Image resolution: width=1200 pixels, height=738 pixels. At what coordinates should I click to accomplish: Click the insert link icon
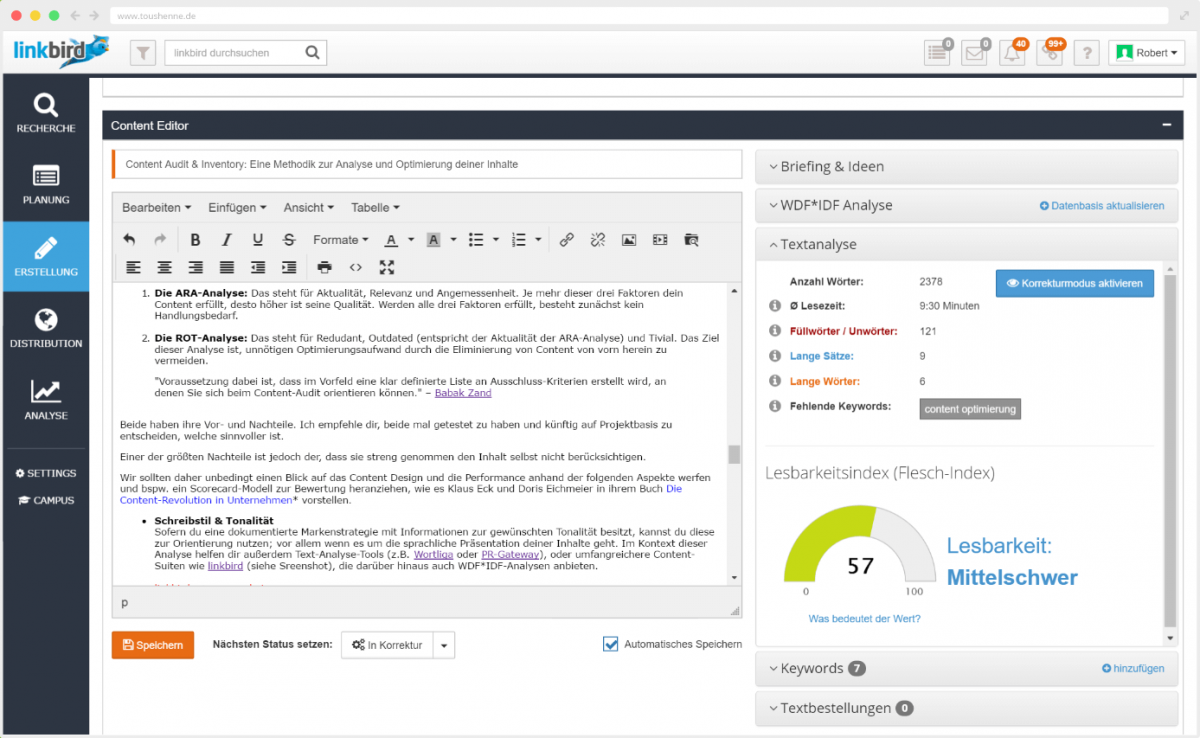[566, 240]
